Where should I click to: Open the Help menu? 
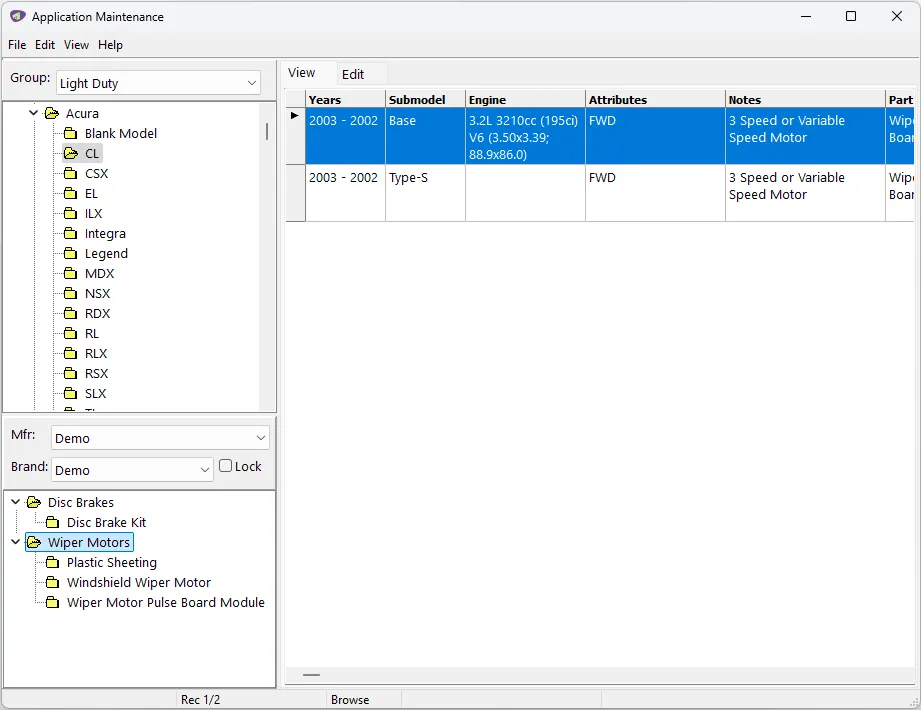110,45
